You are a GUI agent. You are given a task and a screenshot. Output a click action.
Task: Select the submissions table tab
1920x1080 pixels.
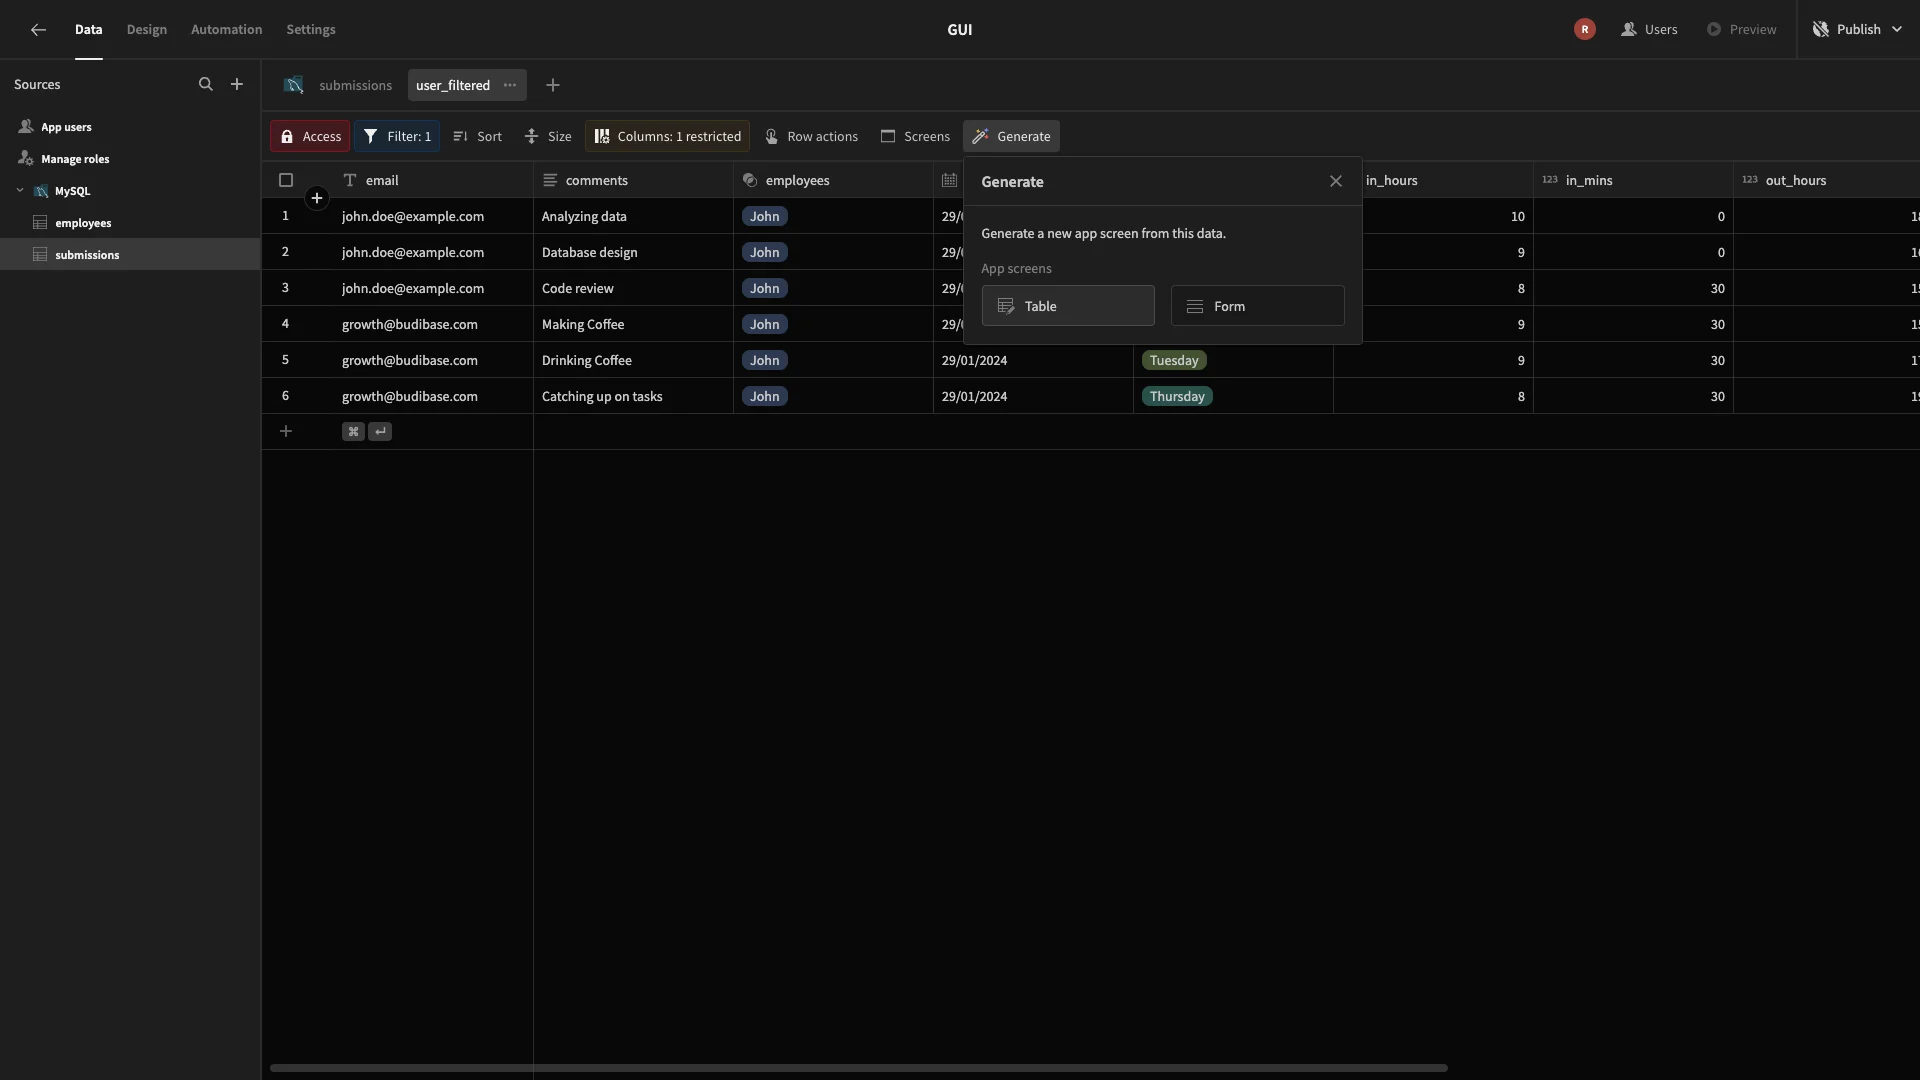356,86
